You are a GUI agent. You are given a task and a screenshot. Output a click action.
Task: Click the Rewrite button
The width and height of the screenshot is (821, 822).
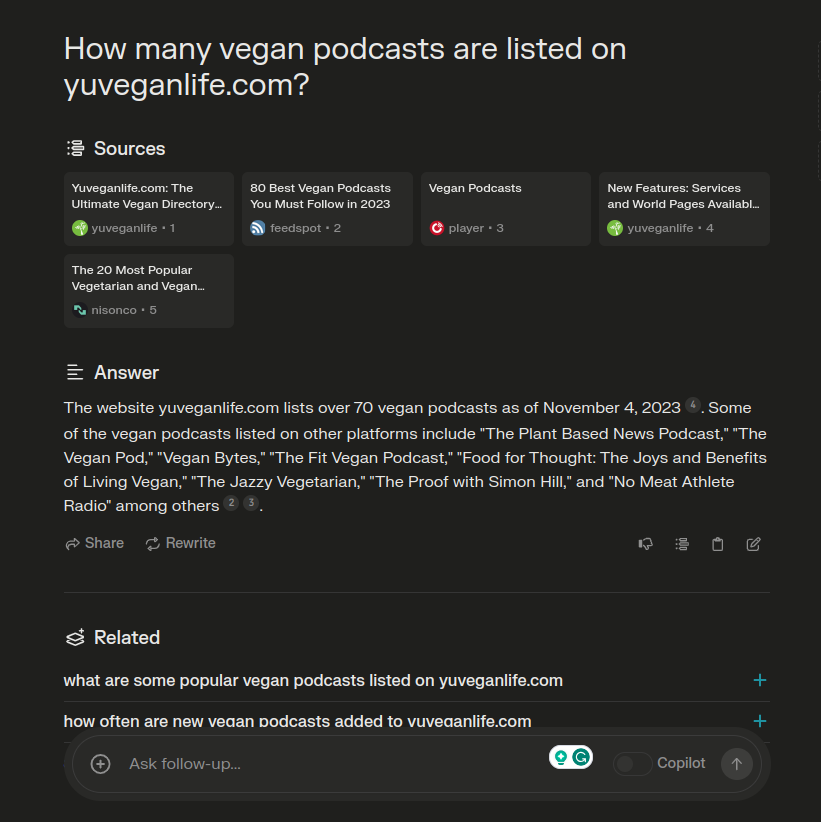coord(180,543)
